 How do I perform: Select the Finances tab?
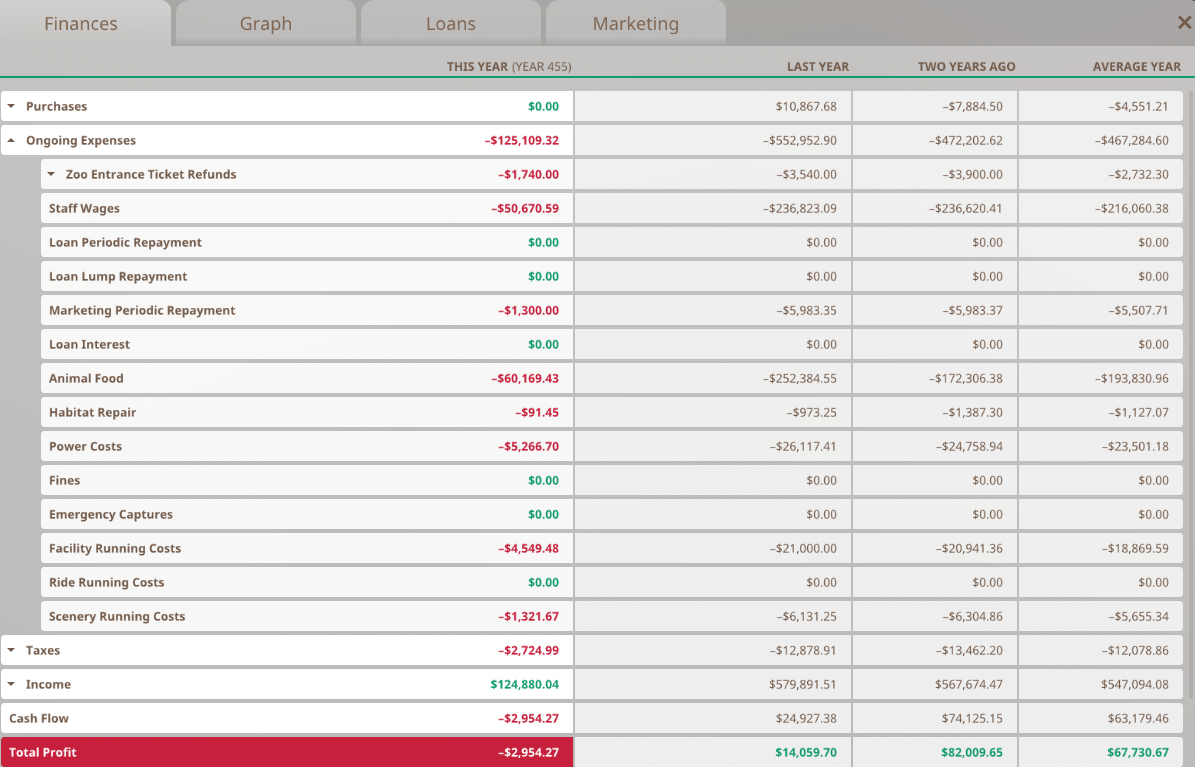click(81, 24)
